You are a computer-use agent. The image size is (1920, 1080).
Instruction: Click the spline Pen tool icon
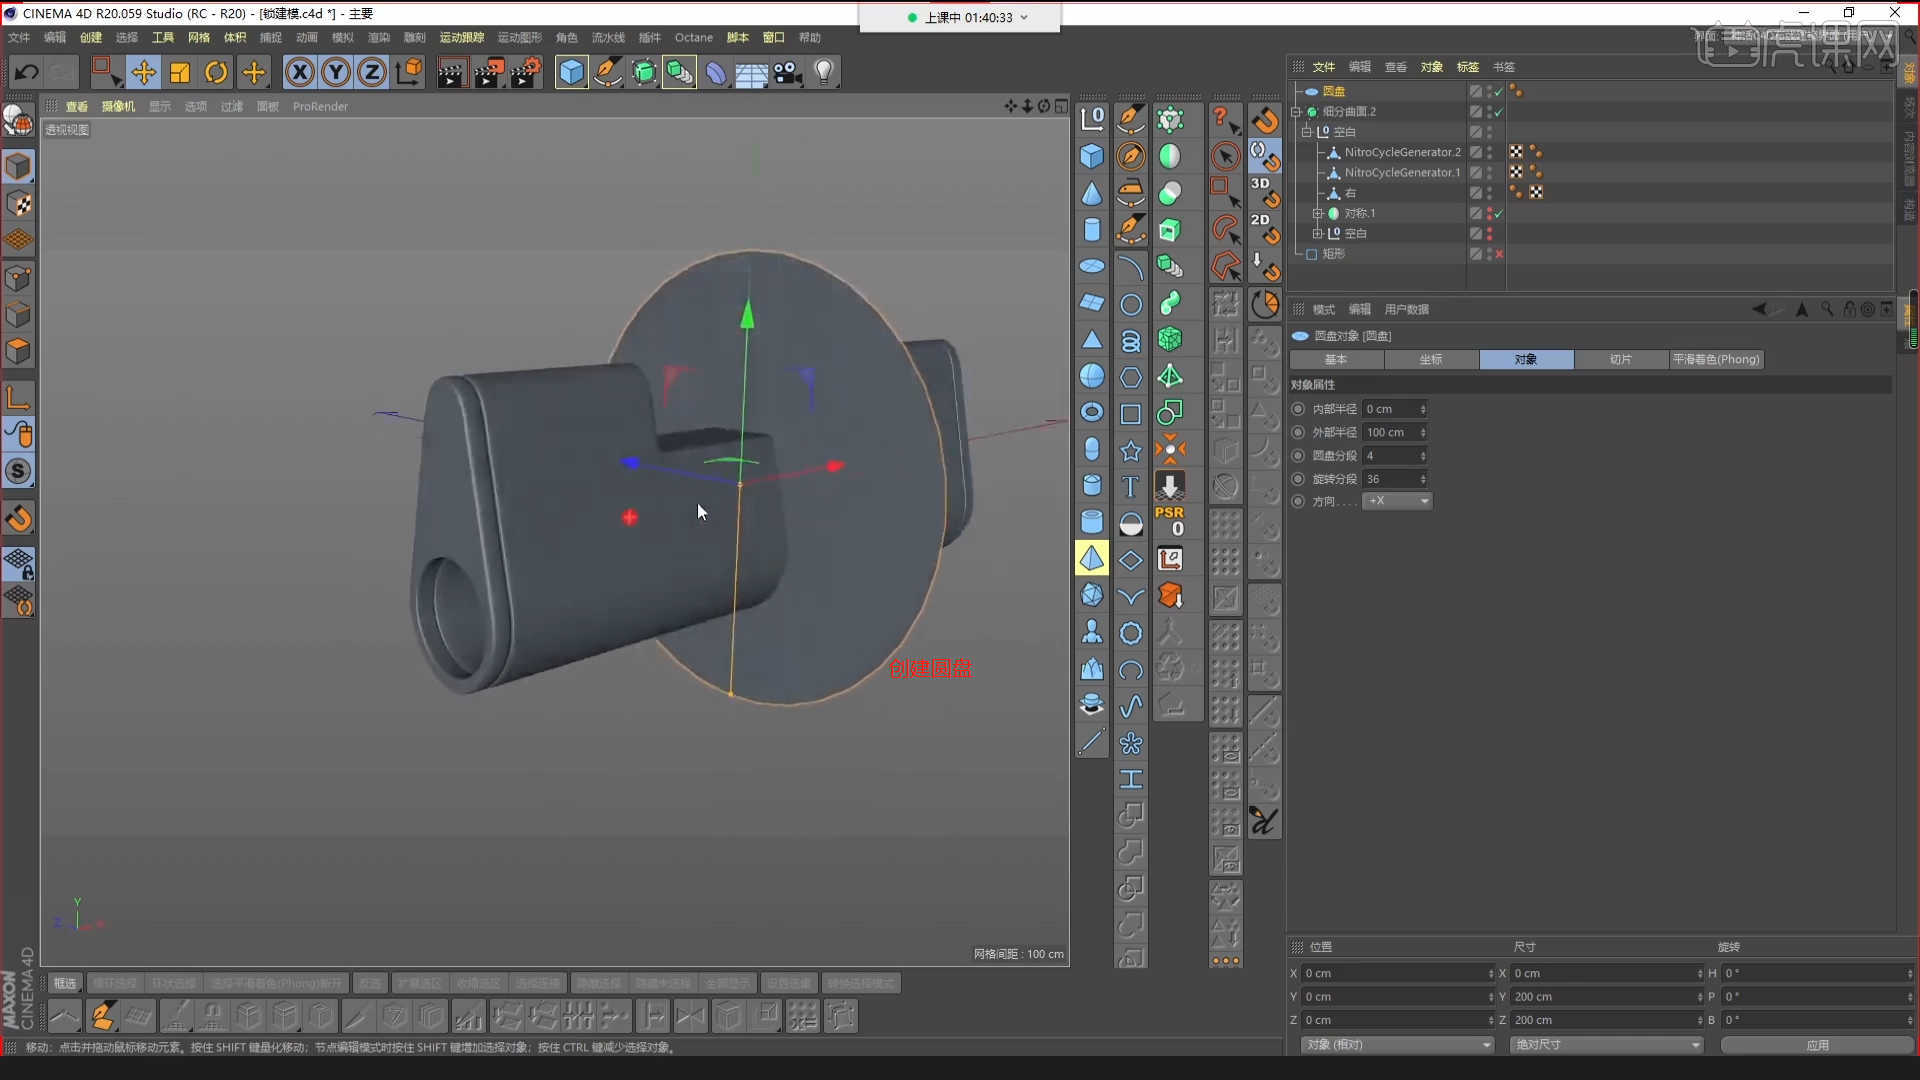607,72
